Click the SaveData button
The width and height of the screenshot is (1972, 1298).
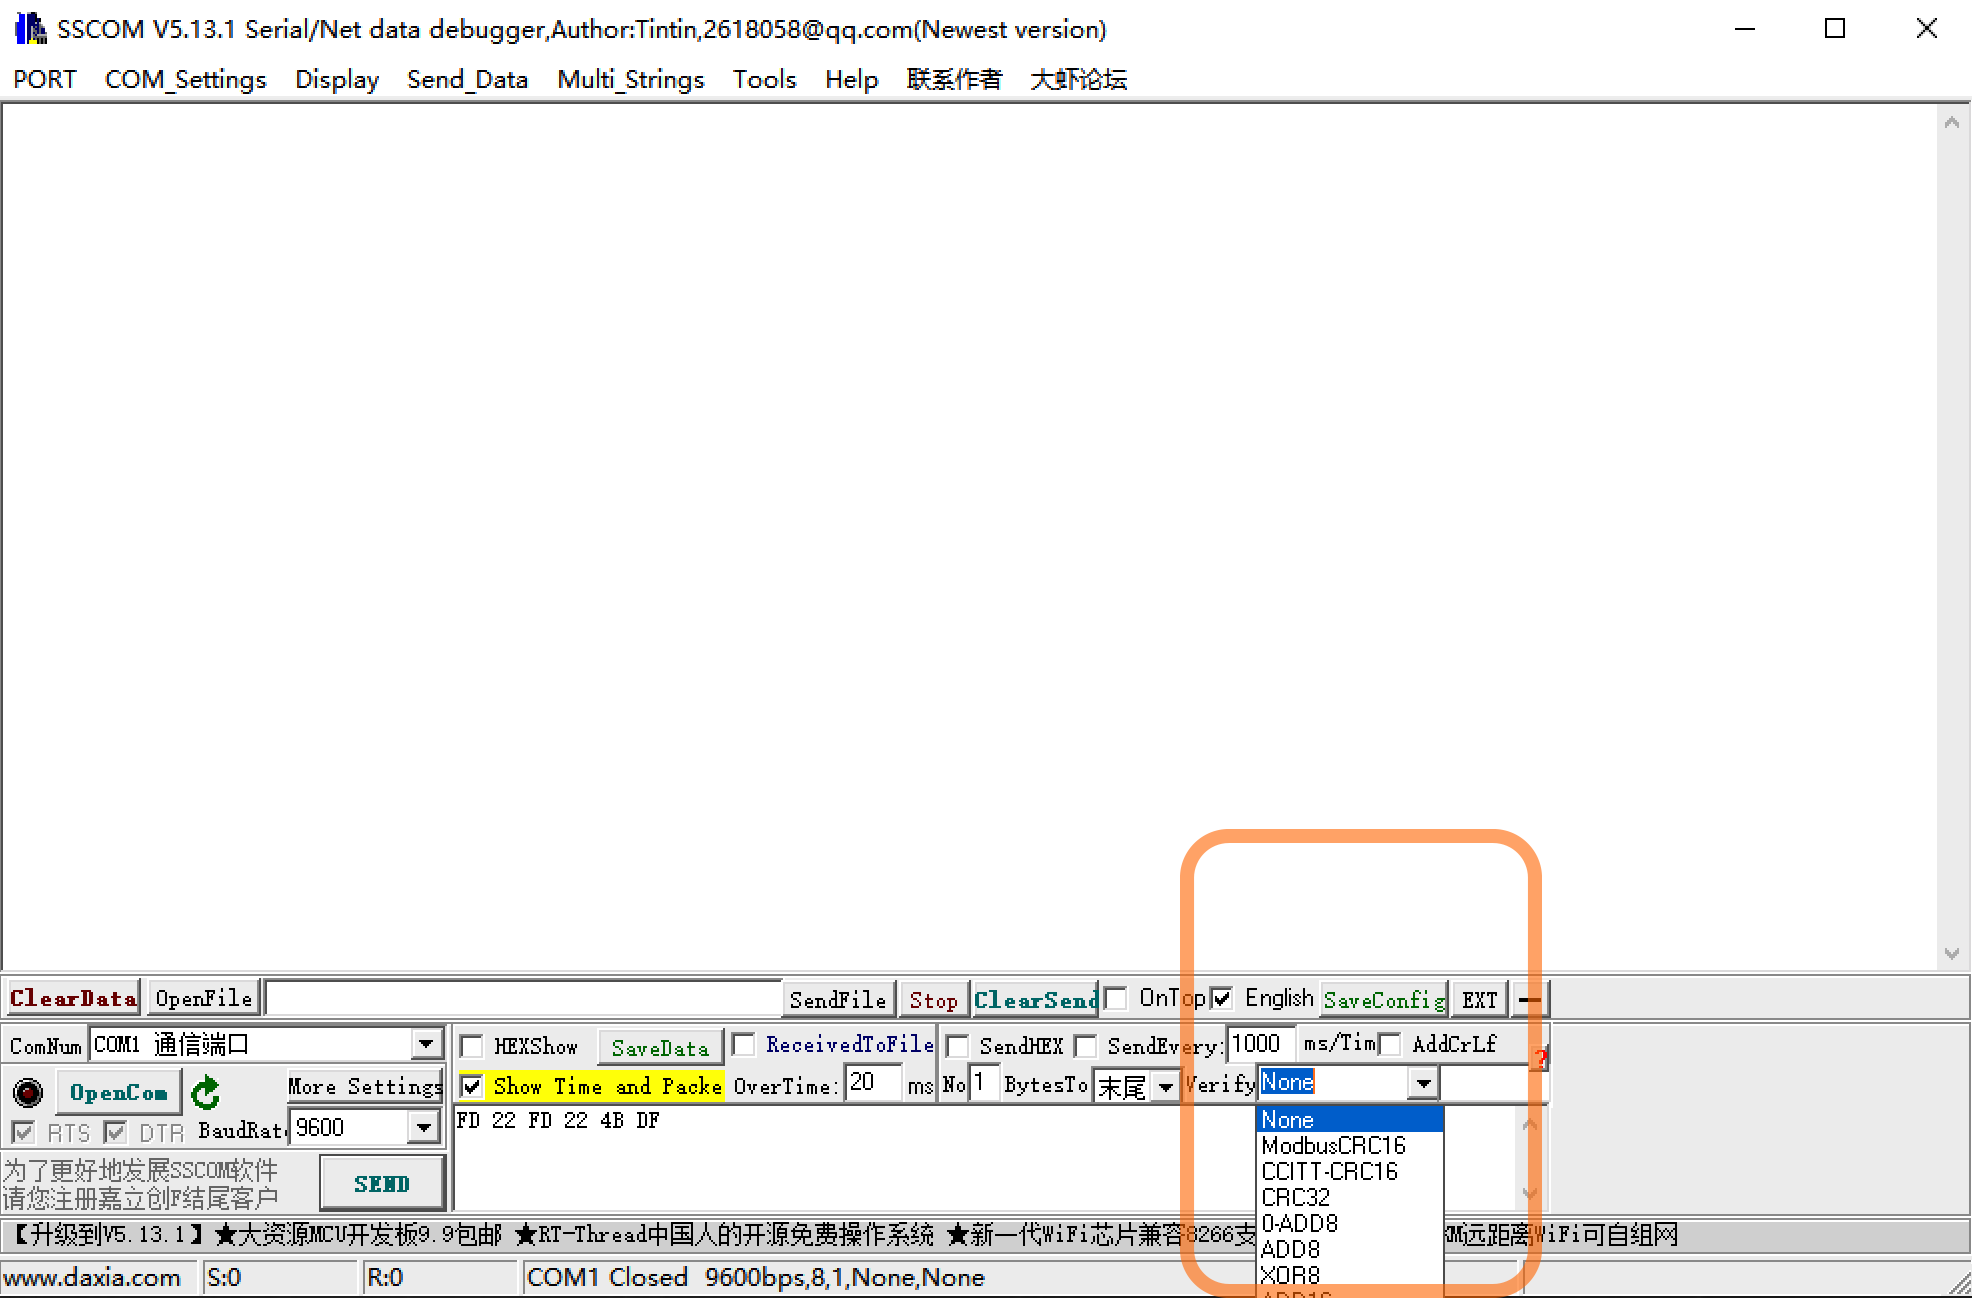[660, 1047]
